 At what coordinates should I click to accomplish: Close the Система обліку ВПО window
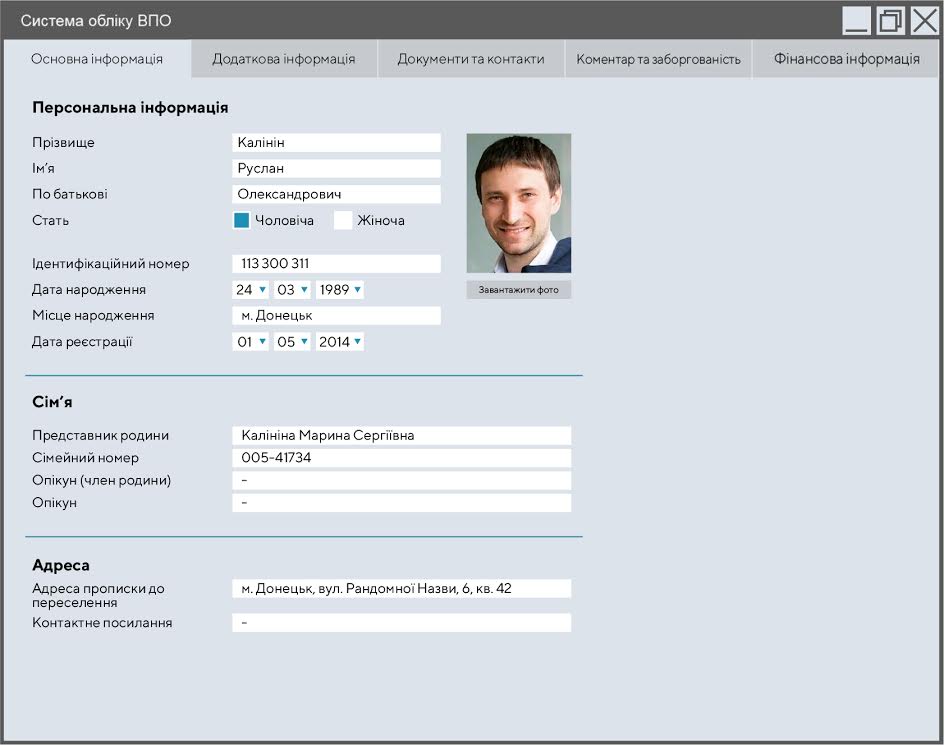[x=924, y=21]
